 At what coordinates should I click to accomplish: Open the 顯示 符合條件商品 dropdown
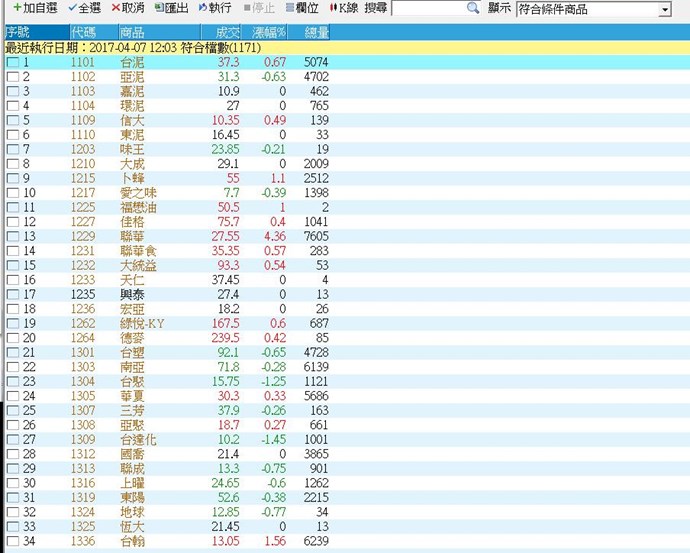tap(594, 9)
